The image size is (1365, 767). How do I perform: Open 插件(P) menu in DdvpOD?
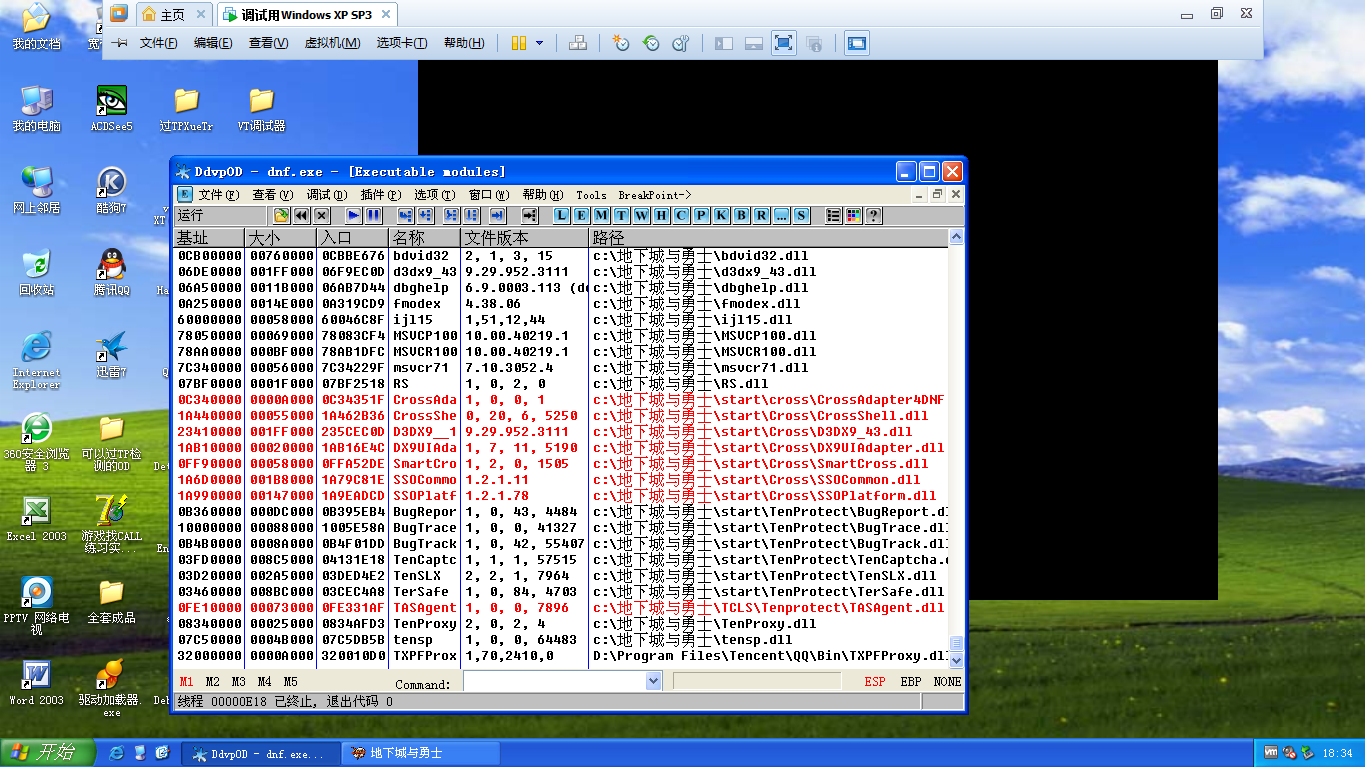(x=381, y=195)
